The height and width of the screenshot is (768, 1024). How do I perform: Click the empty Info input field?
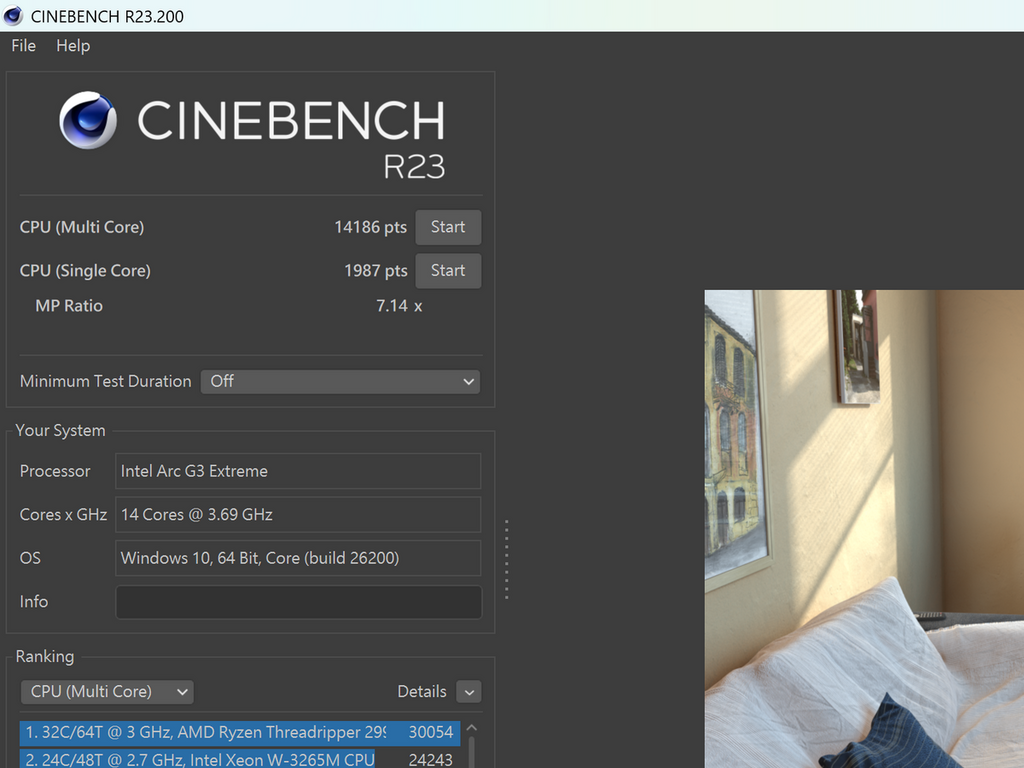pyautogui.click(x=298, y=601)
